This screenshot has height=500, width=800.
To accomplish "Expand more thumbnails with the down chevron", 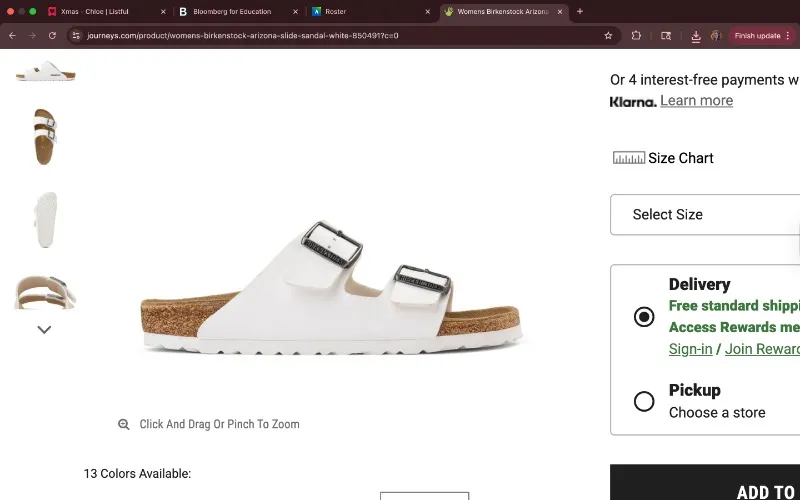I will coord(44,330).
